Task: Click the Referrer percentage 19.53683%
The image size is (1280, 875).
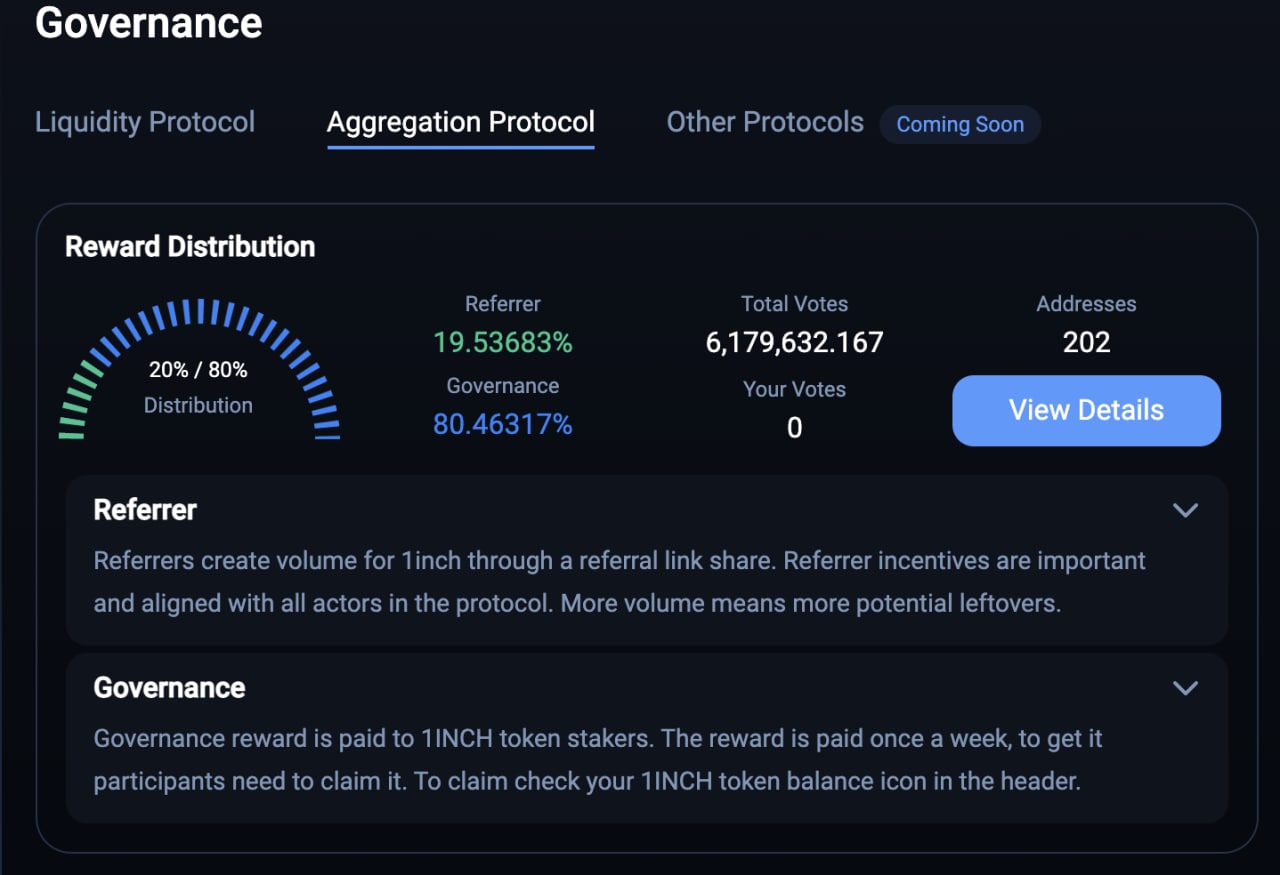Action: (503, 343)
